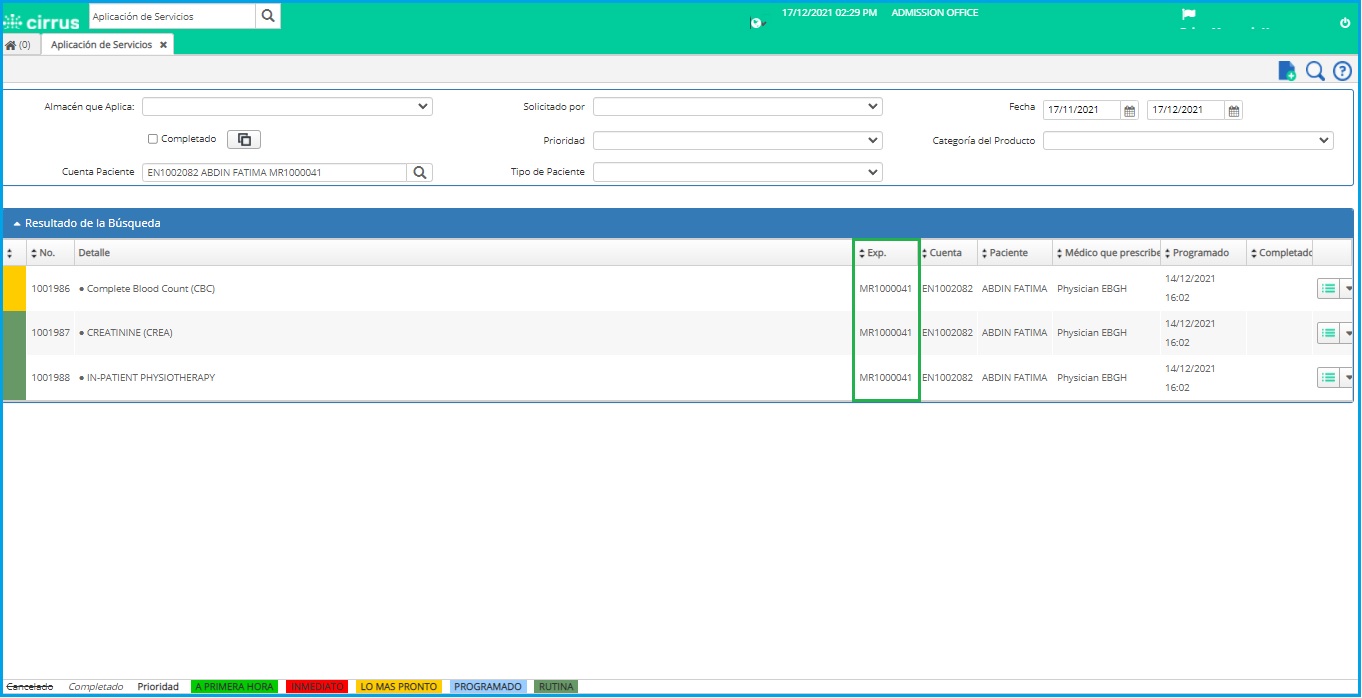Click the search icon beside Aplicación de Servicios
This screenshot has width=1362, height=698.
[x=266, y=16]
